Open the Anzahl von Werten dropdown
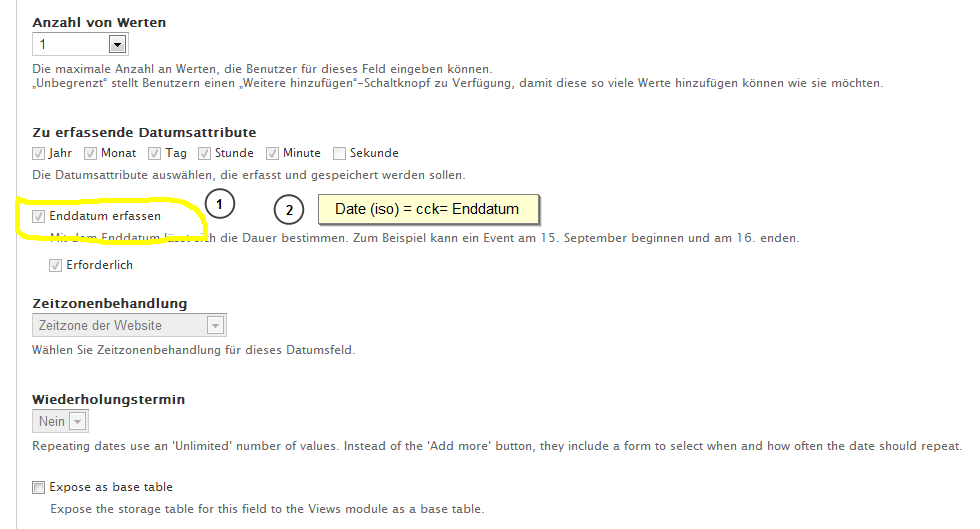980x529 pixels. point(80,44)
